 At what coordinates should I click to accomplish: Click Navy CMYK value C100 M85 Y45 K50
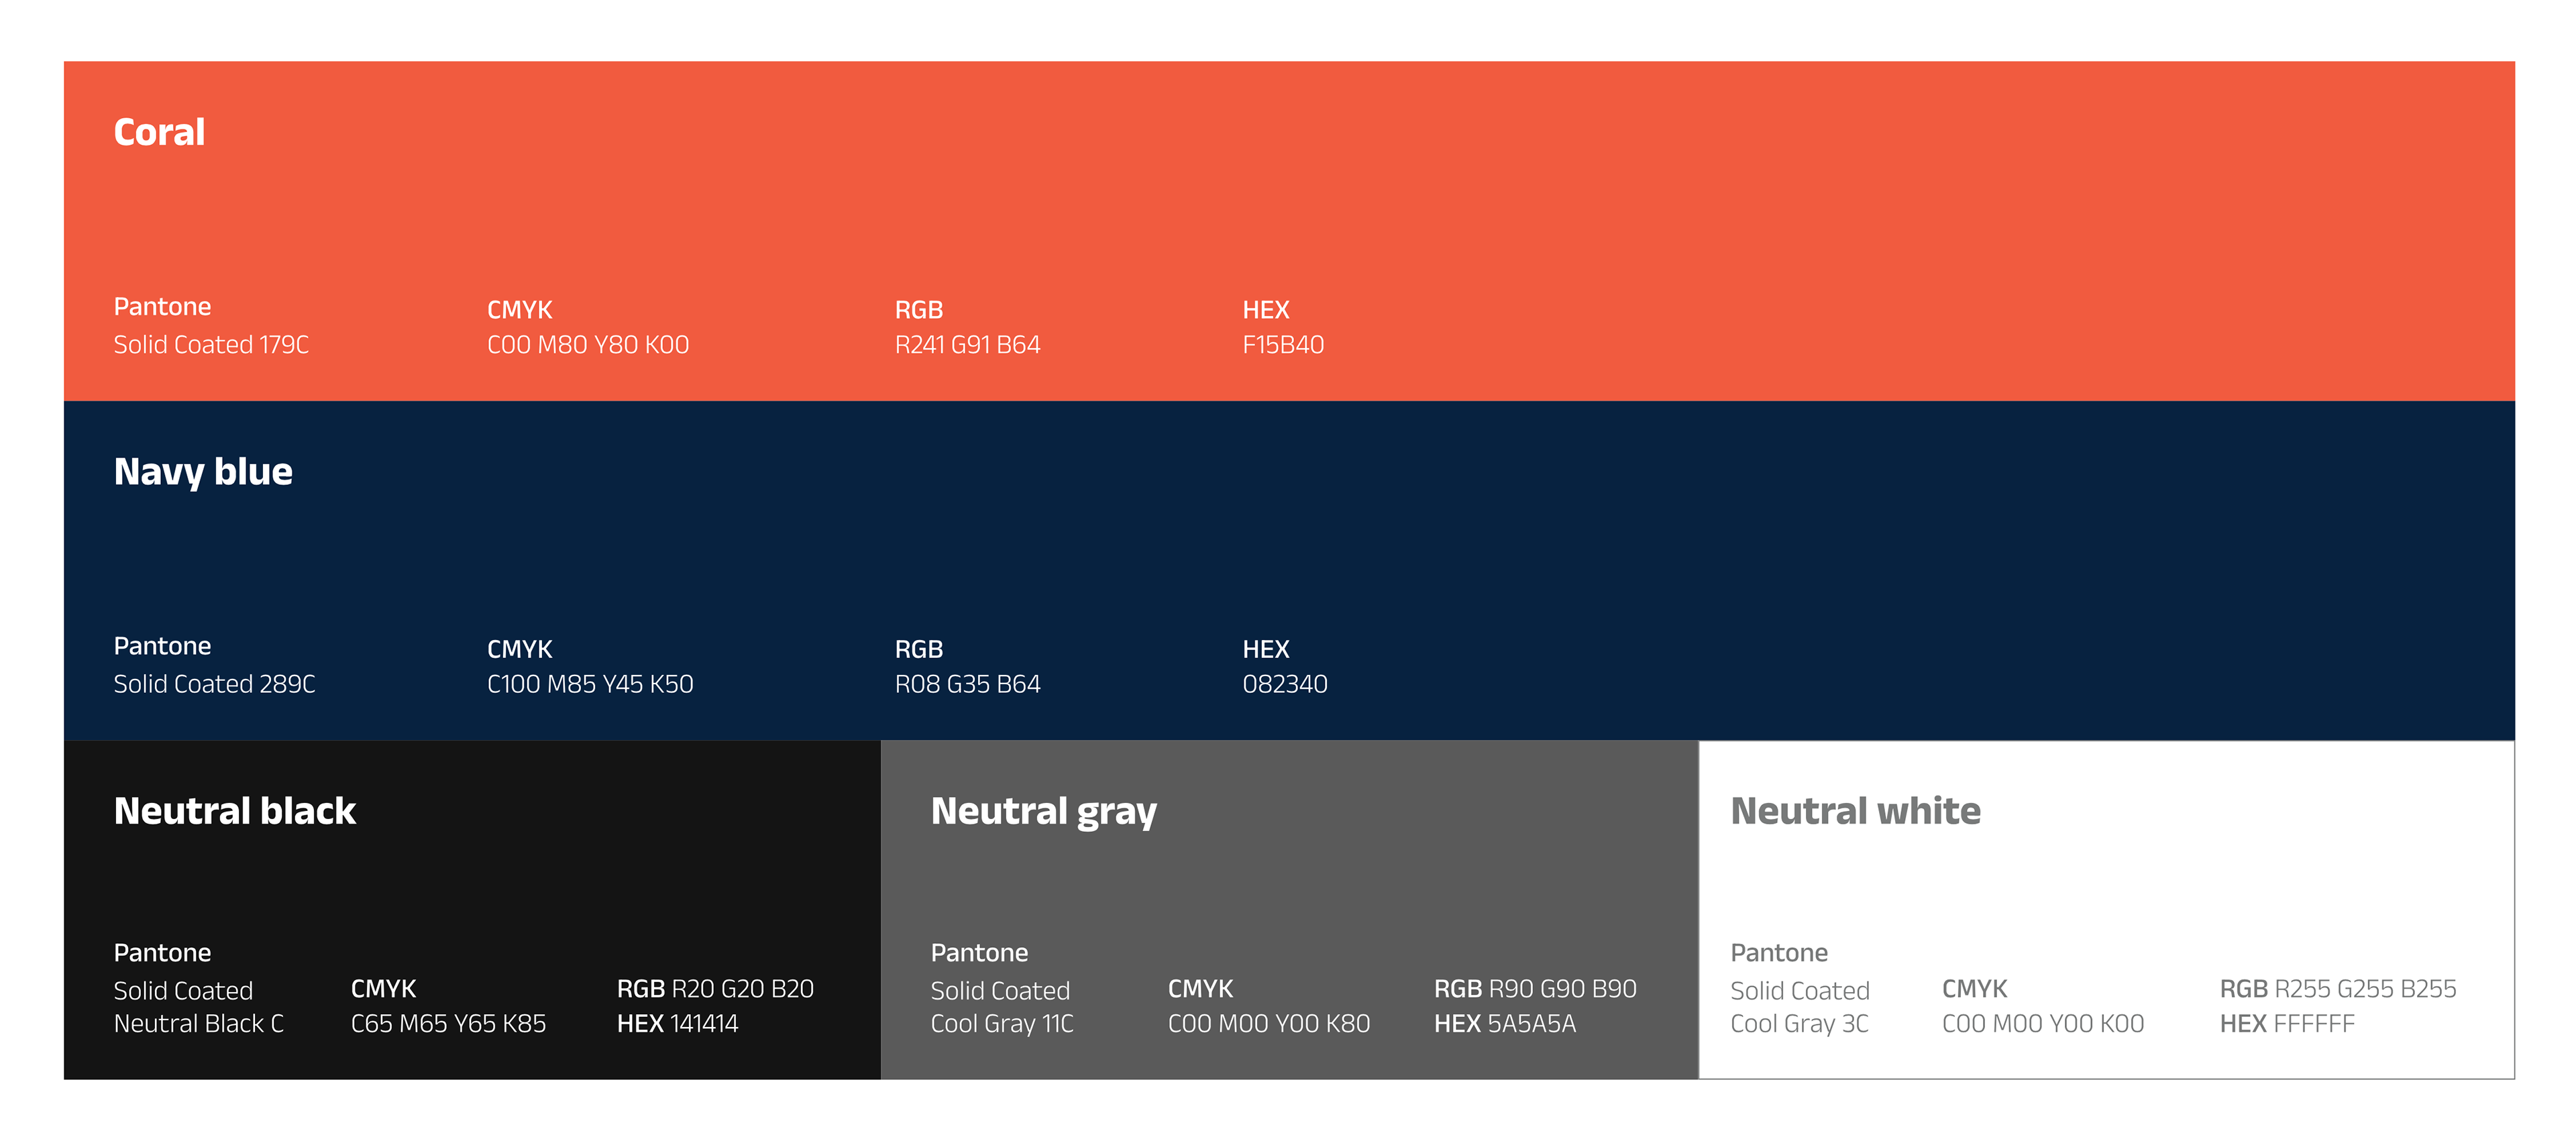coord(590,684)
